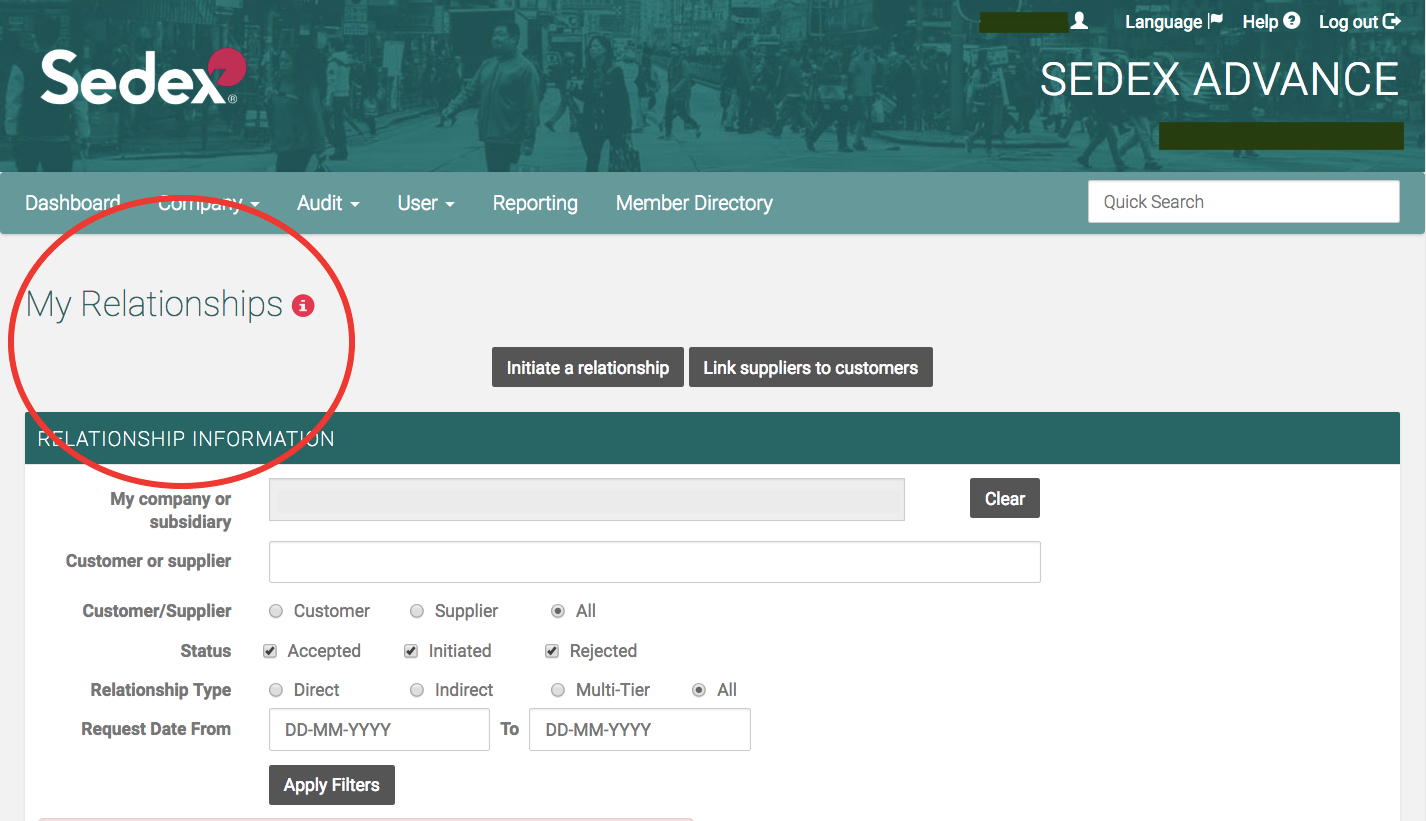Image resolution: width=1426 pixels, height=821 pixels.
Task: Open the Reporting page
Action: (535, 203)
